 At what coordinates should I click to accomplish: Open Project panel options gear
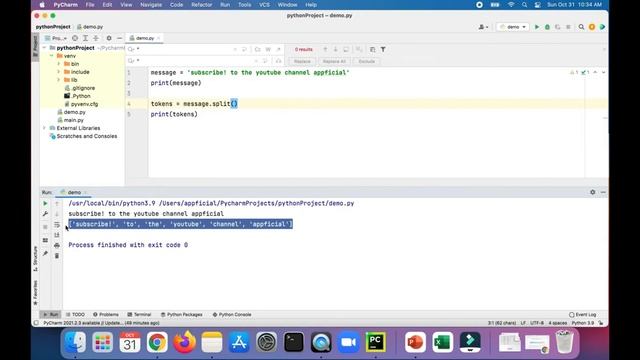point(109,38)
